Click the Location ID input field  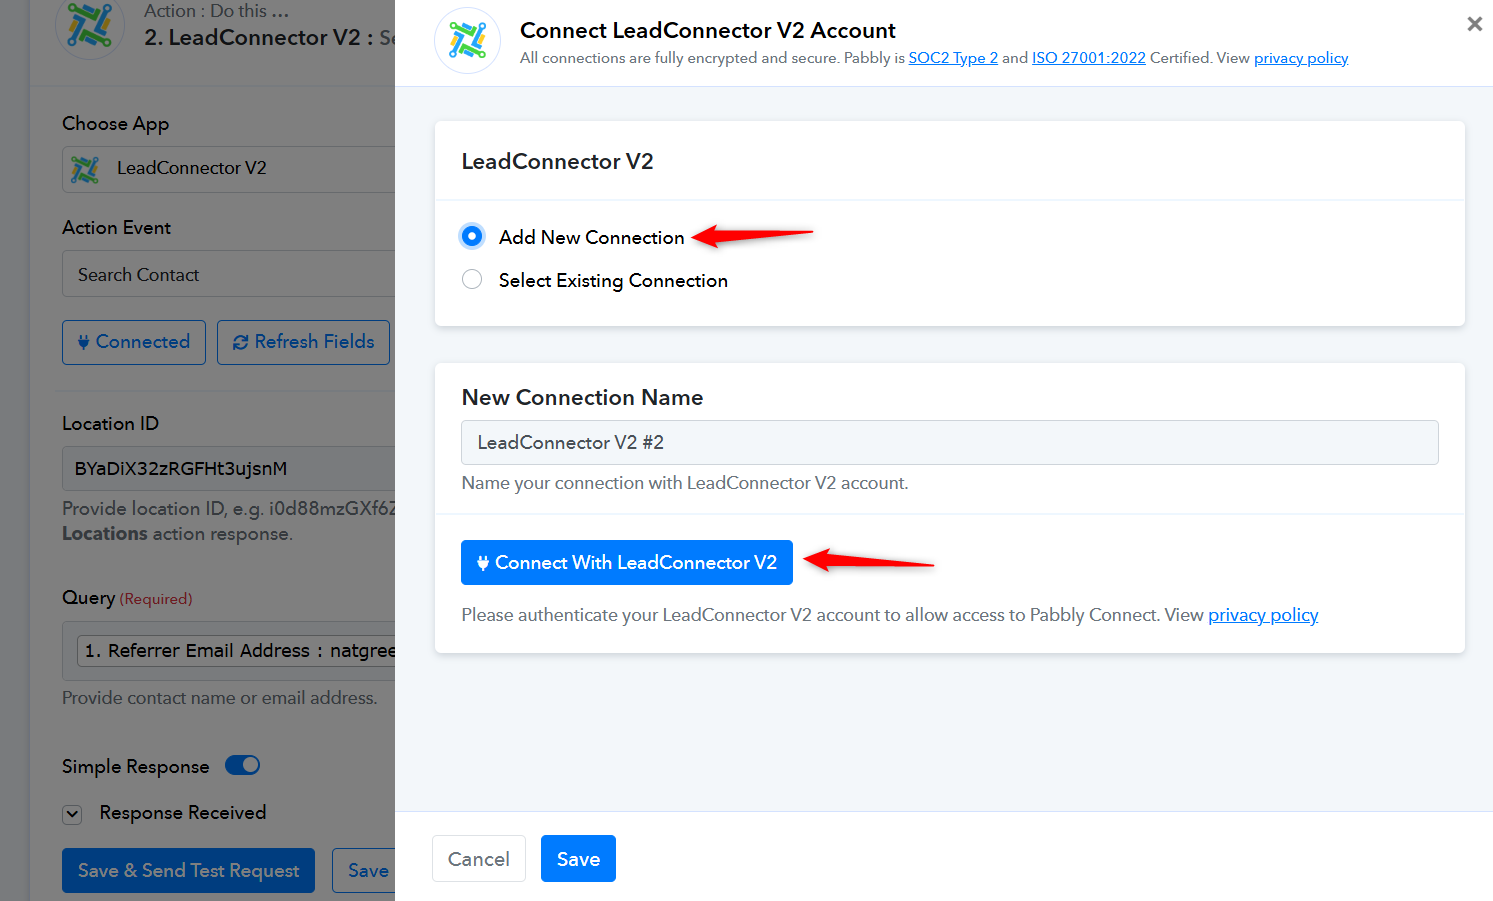pyautogui.click(x=229, y=468)
